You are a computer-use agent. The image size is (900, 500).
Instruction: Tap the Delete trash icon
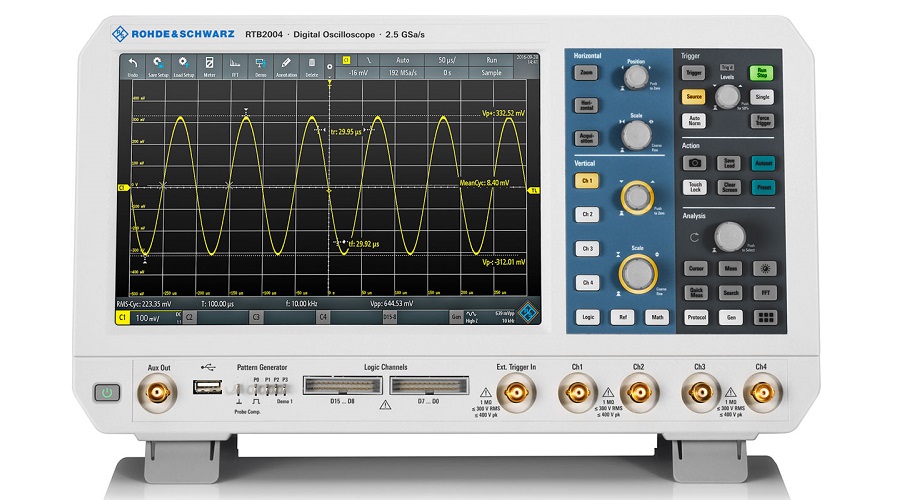pyautogui.click(x=312, y=66)
